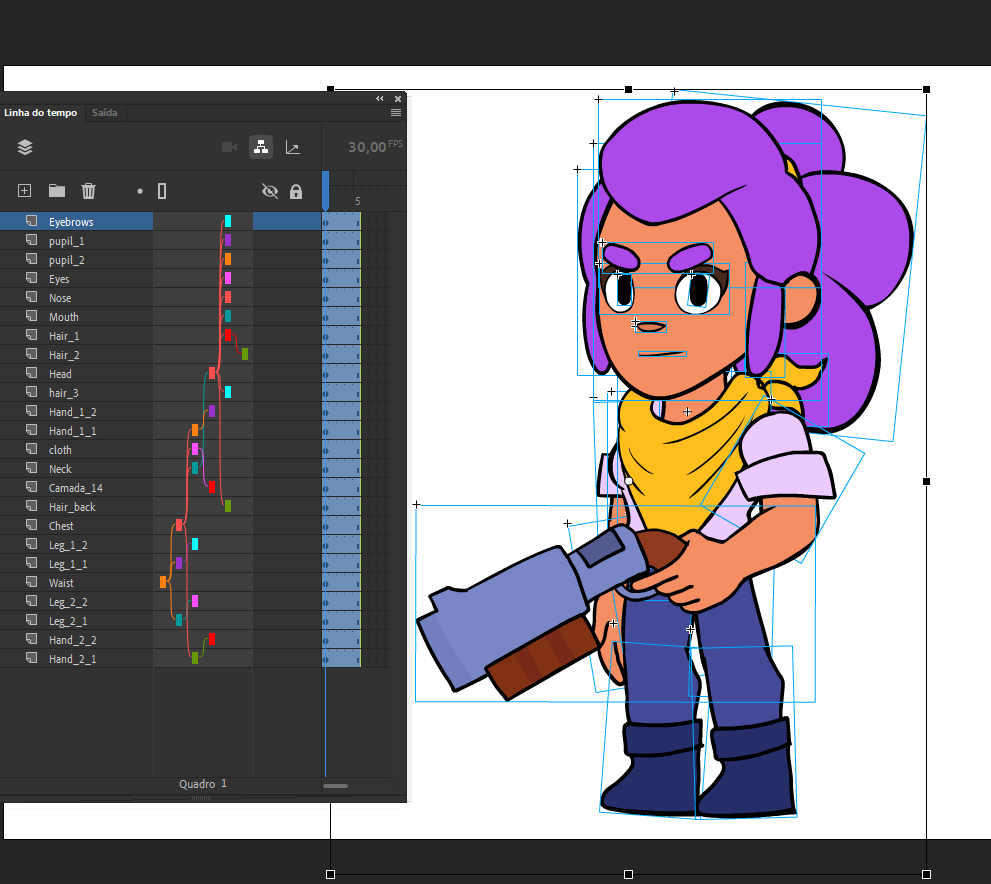Screen dimensions: 991x884
Task: Toggle the camera icon in timeline
Action: pyautogui.click(x=229, y=147)
